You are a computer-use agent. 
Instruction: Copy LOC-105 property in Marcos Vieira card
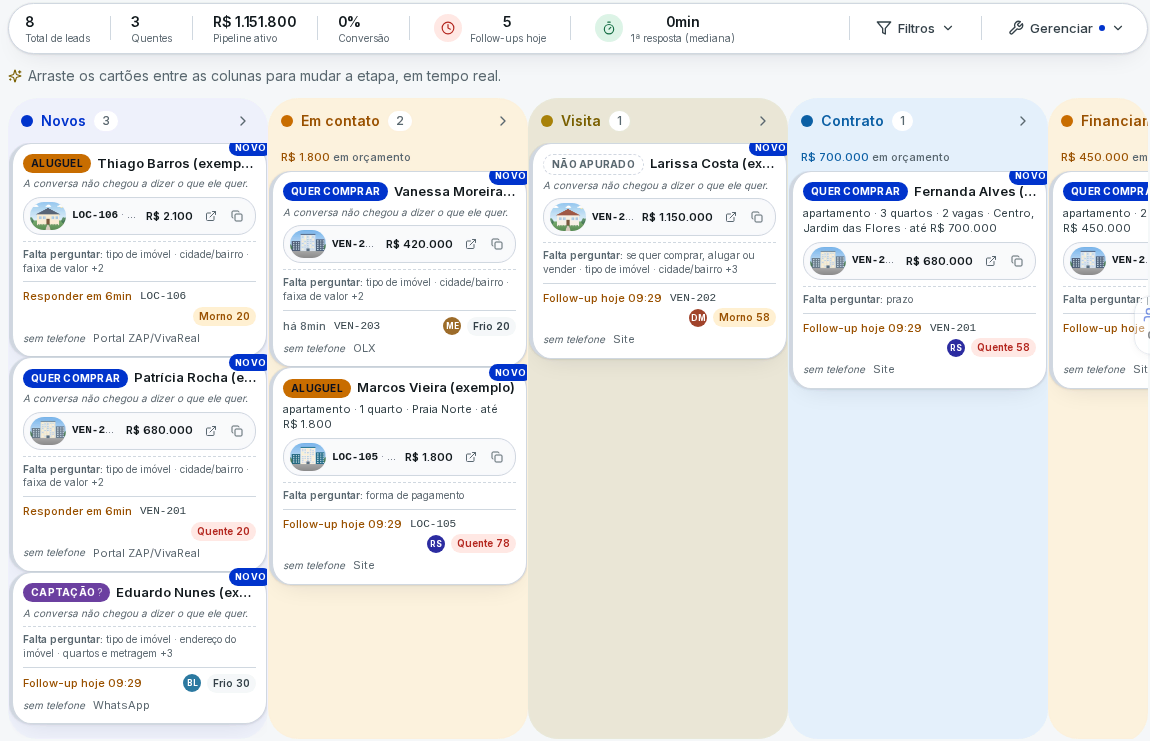pos(497,457)
